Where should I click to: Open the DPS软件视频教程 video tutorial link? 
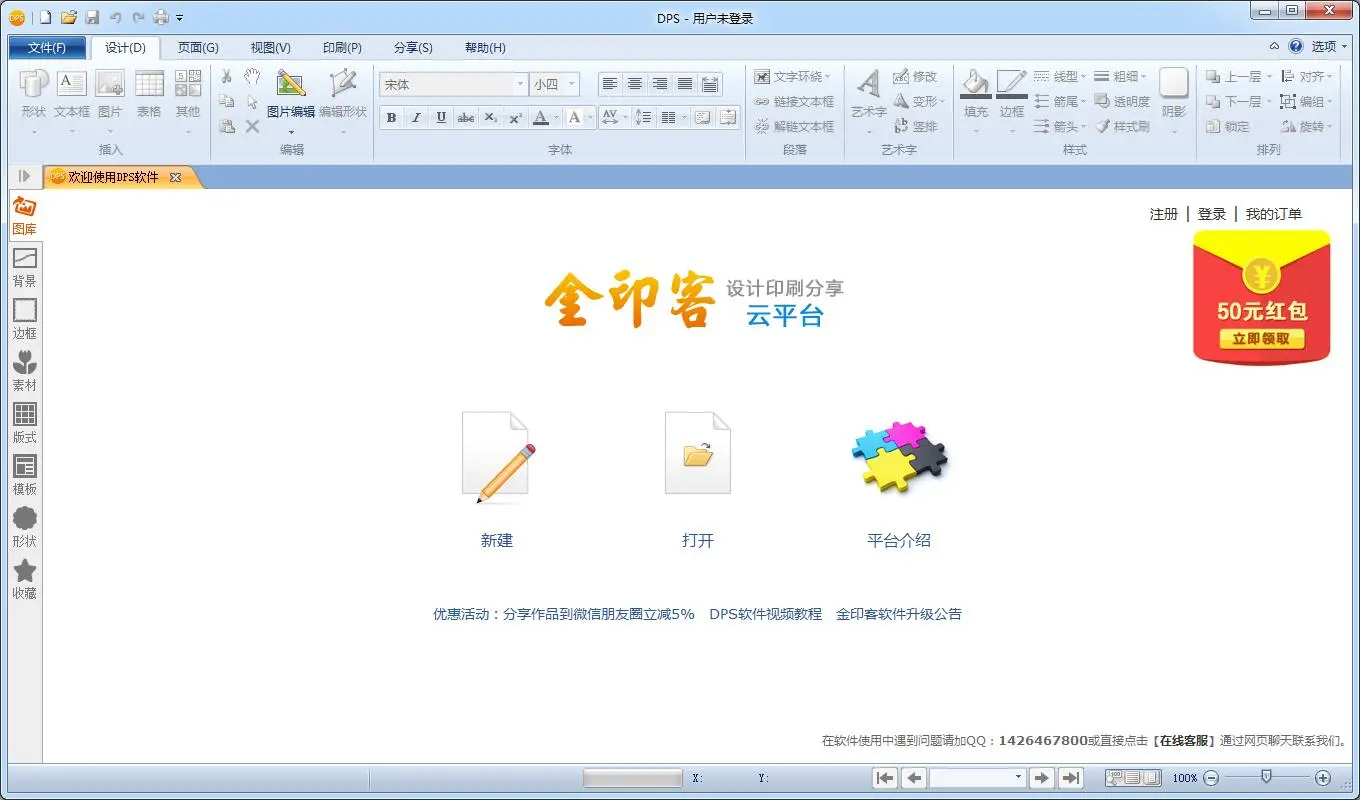point(765,614)
